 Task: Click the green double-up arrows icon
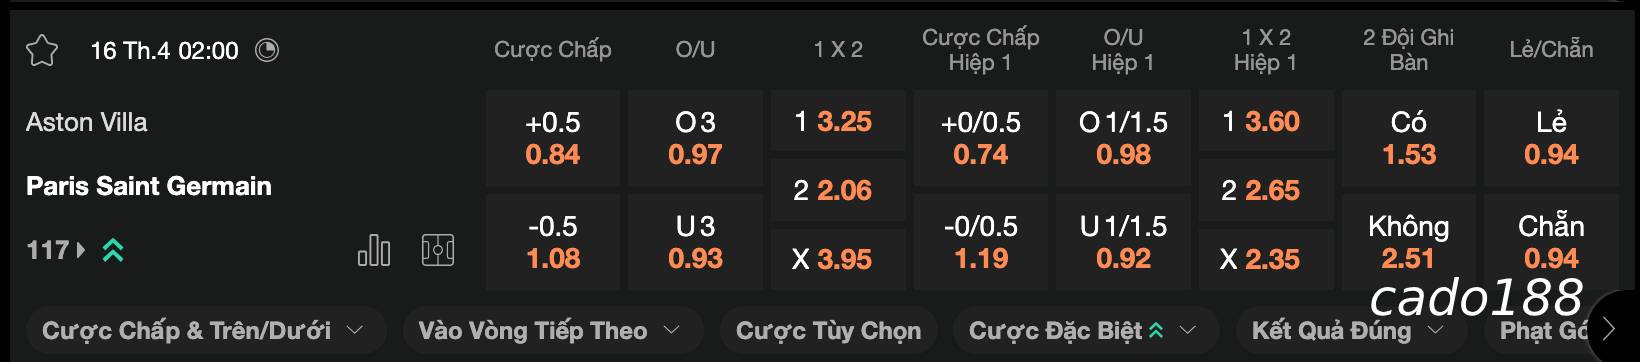click(113, 250)
